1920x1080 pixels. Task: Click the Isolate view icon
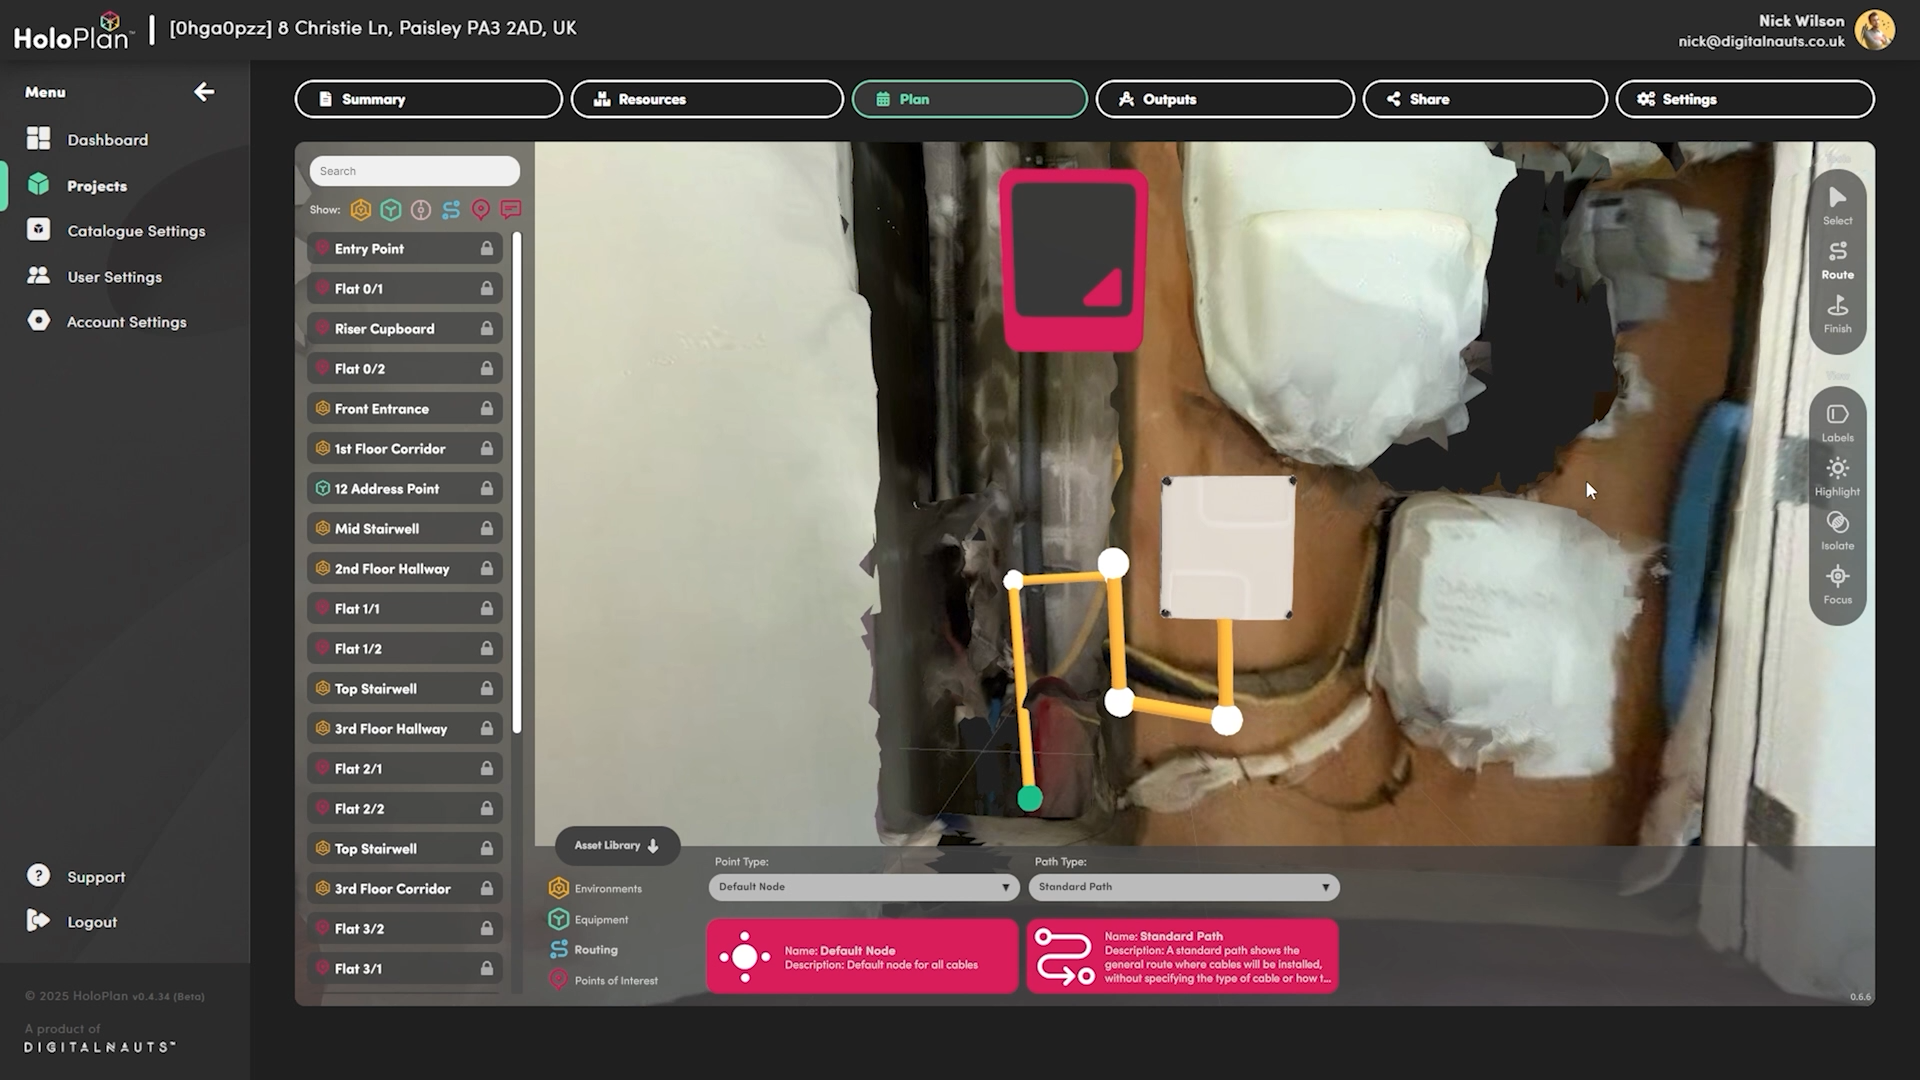(x=1837, y=530)
